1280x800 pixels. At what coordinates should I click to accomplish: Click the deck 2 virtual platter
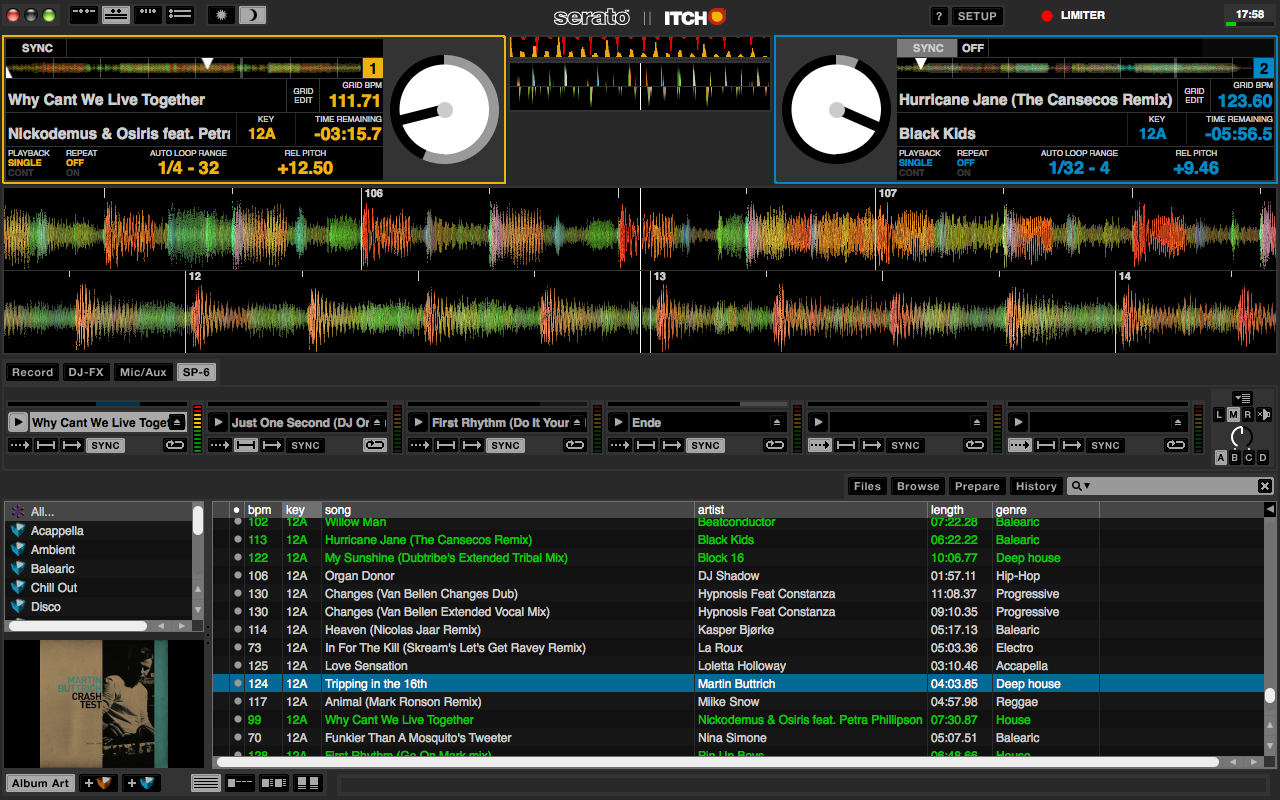tap(836, 109)
